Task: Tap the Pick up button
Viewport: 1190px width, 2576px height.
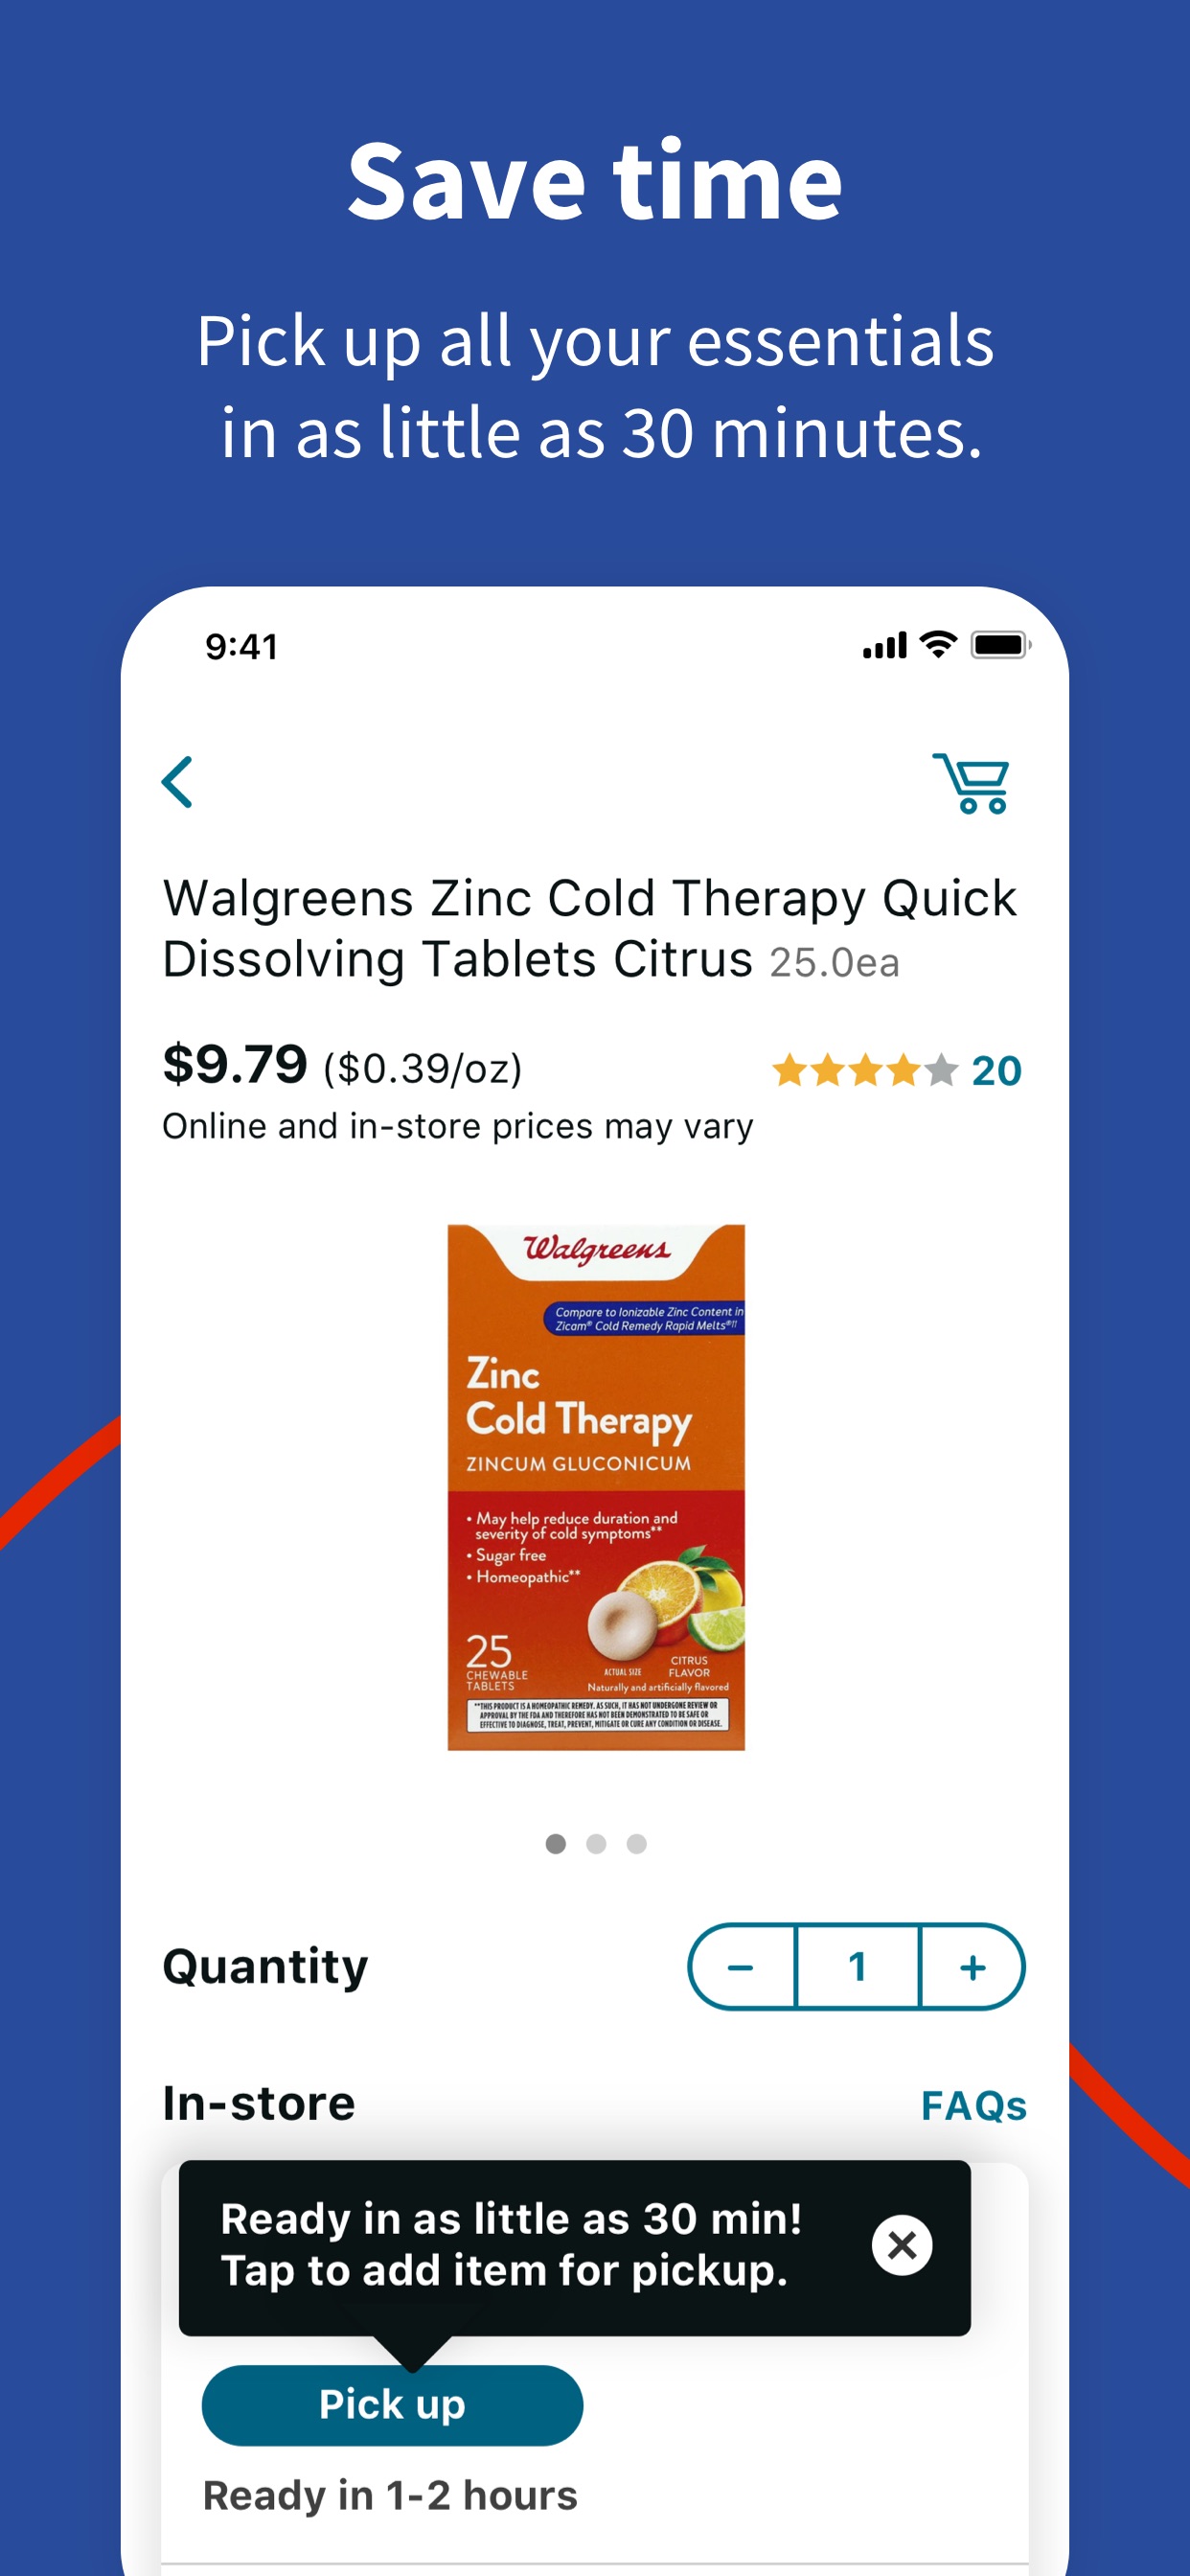Action: pyautogui.click(x=392, y=2405)
